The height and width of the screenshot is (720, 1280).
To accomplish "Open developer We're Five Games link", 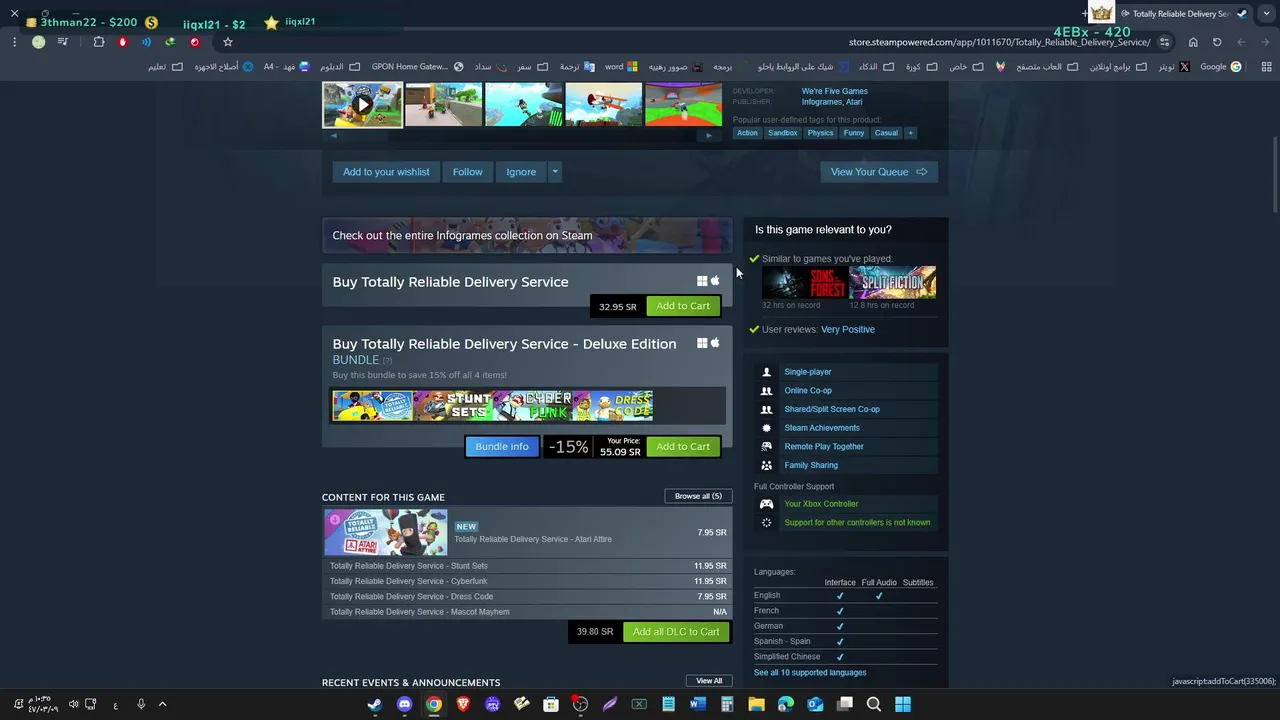I will pyautogui.click(x=834, y=91).
